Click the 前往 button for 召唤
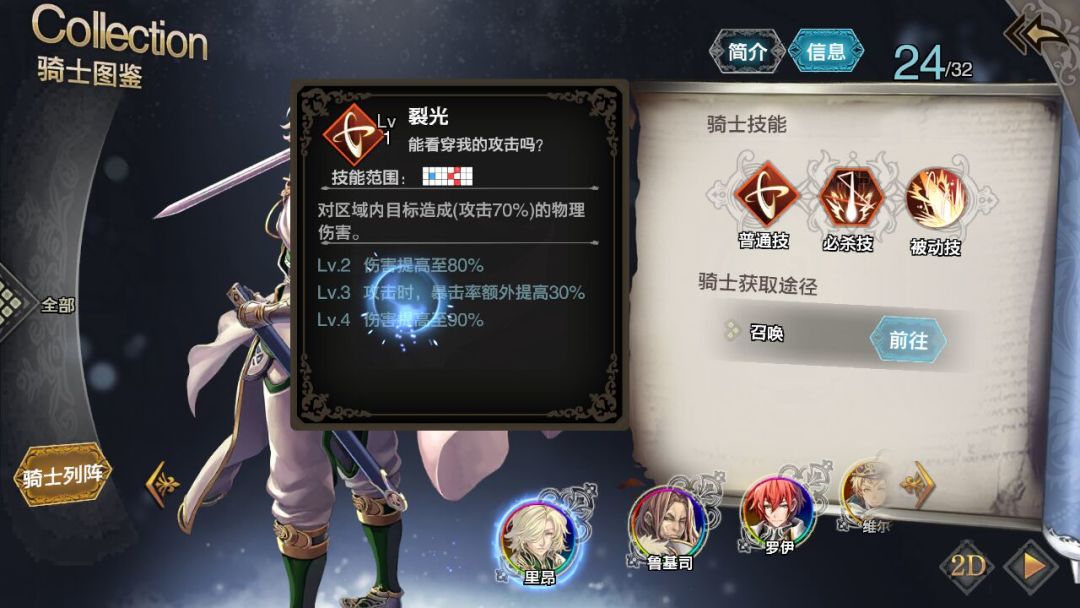The width and height of the screenshot is (1080, 608). [908, 339]
